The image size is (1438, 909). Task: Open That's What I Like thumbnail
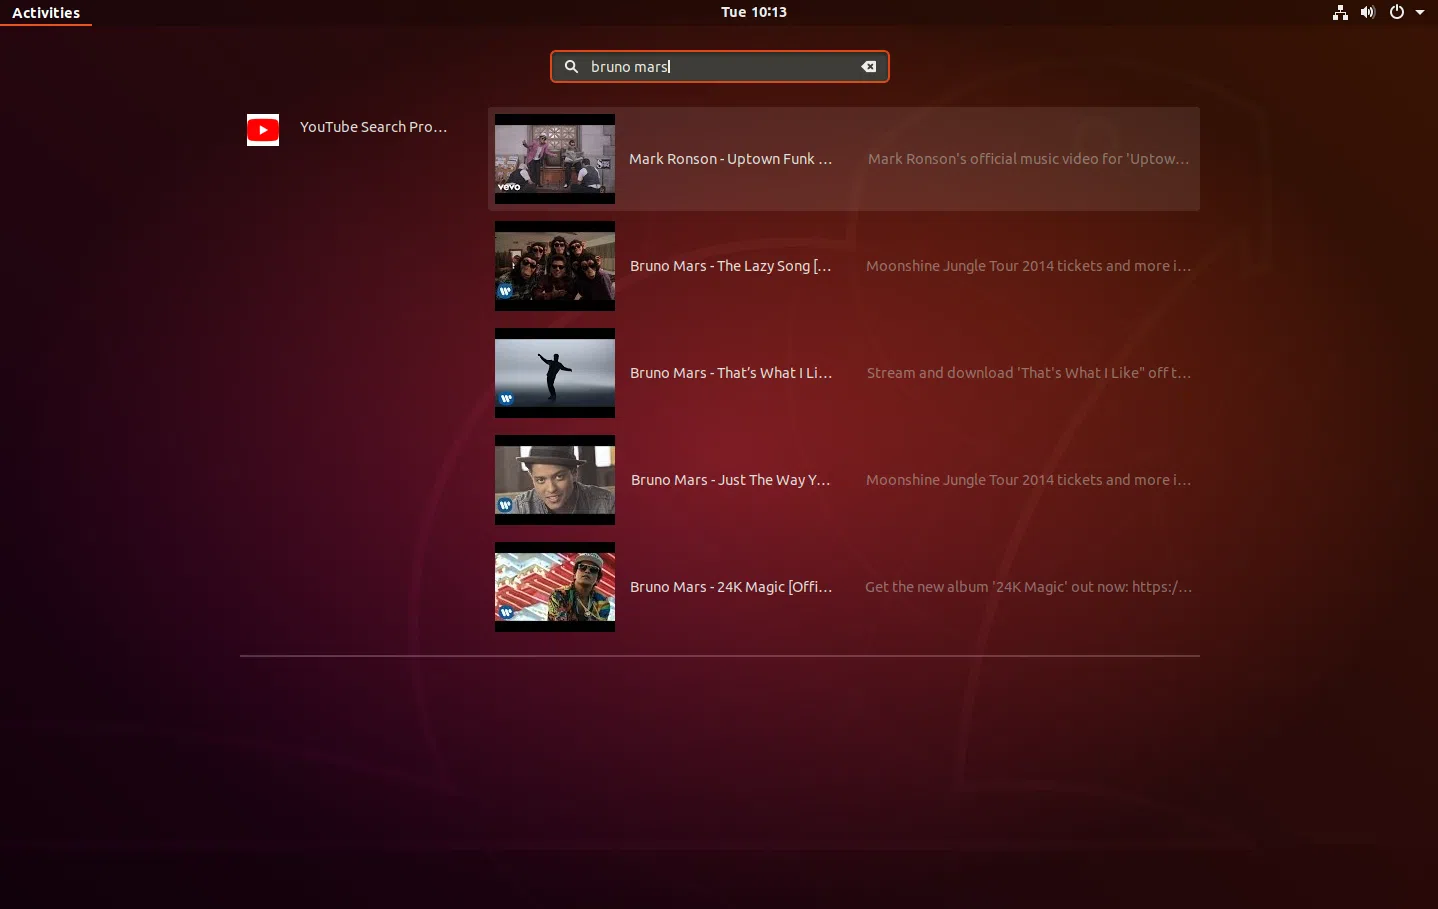tap(555, 373)
